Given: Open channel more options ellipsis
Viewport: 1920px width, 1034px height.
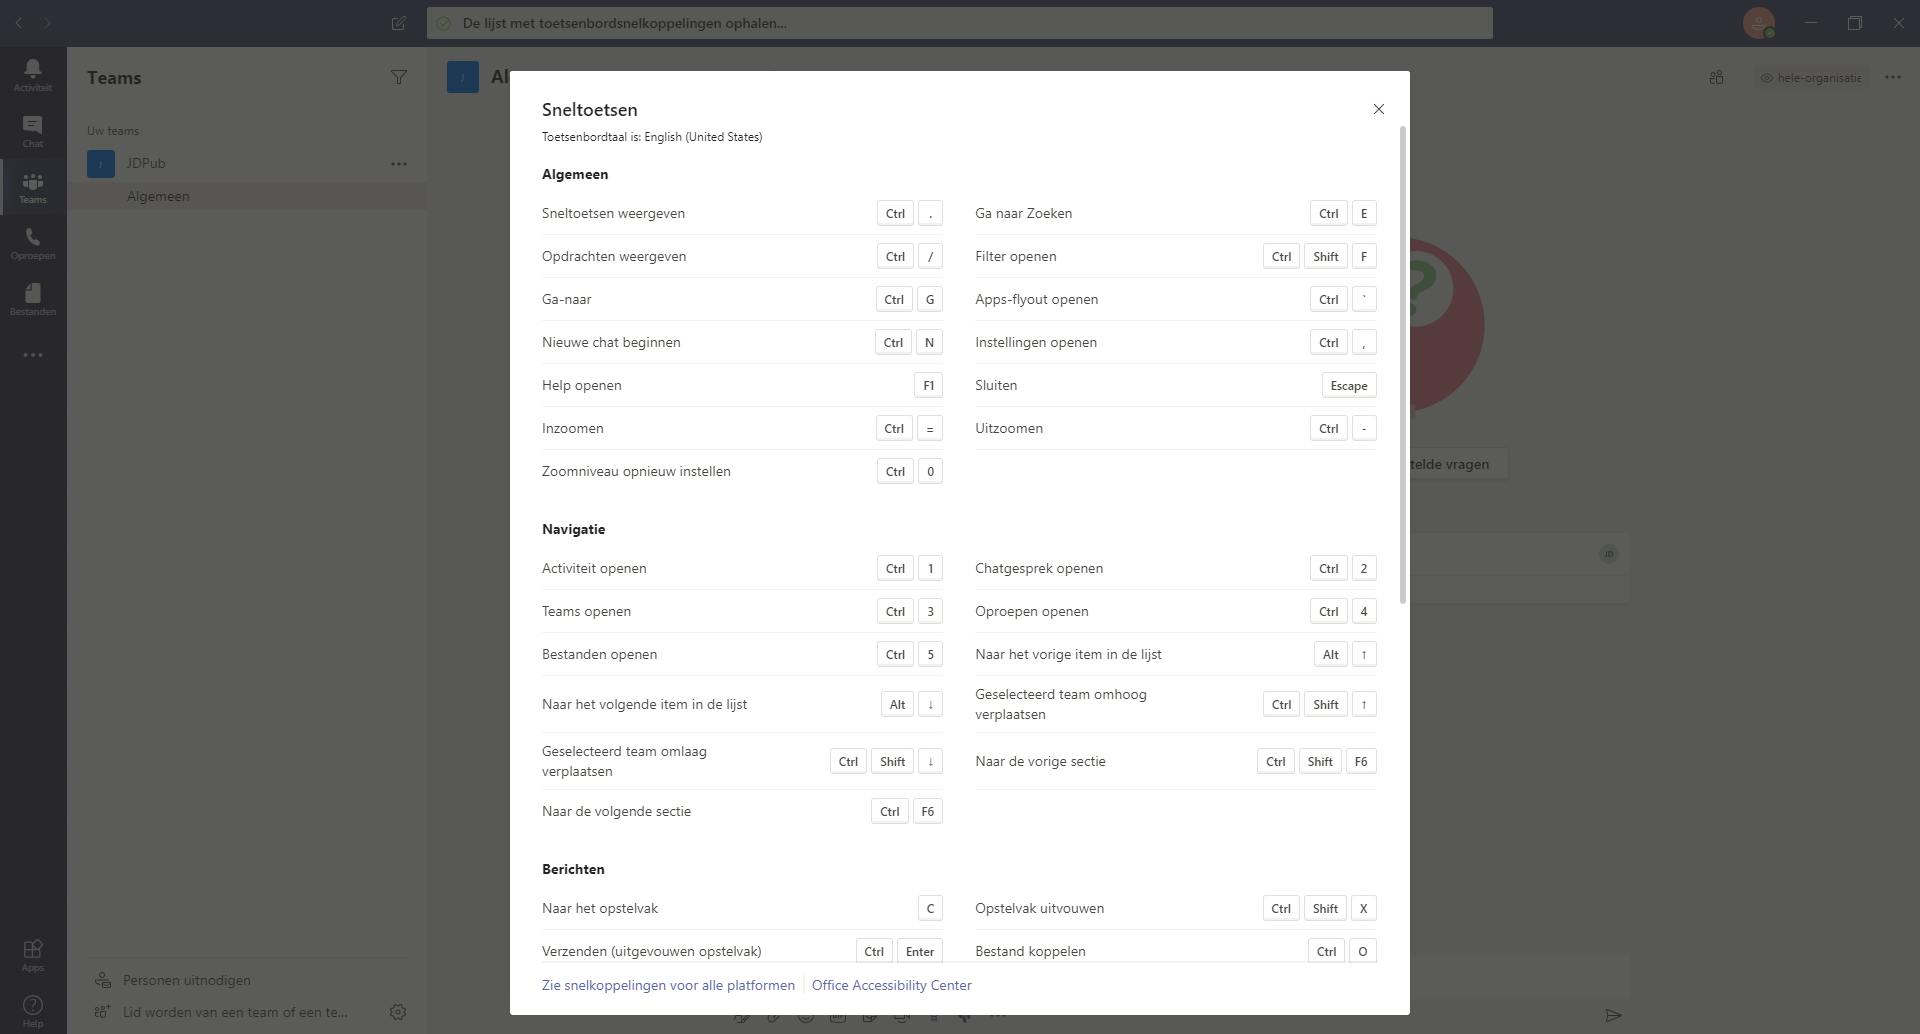Looking at the screenshot, I should point(1892,77).
